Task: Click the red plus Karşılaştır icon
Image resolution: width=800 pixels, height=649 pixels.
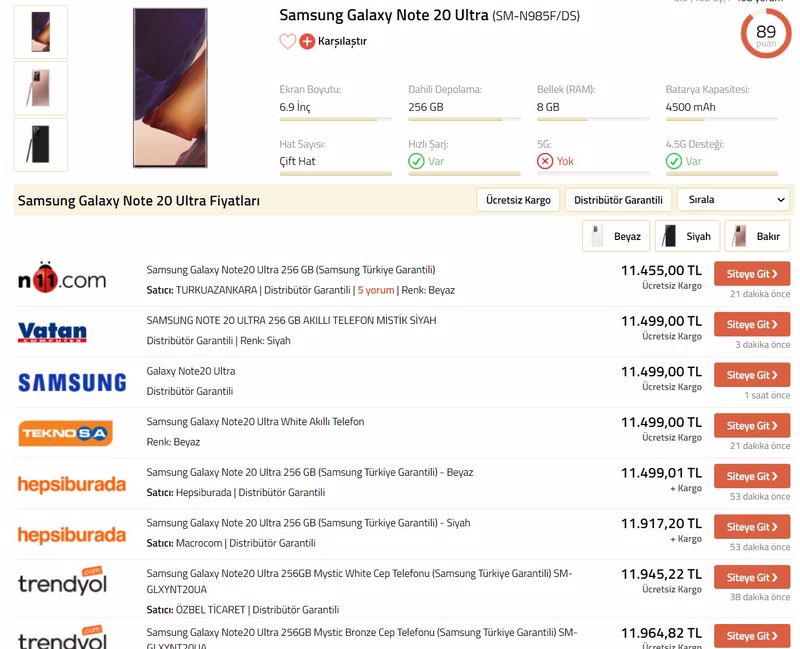Action: coord(307,41)
